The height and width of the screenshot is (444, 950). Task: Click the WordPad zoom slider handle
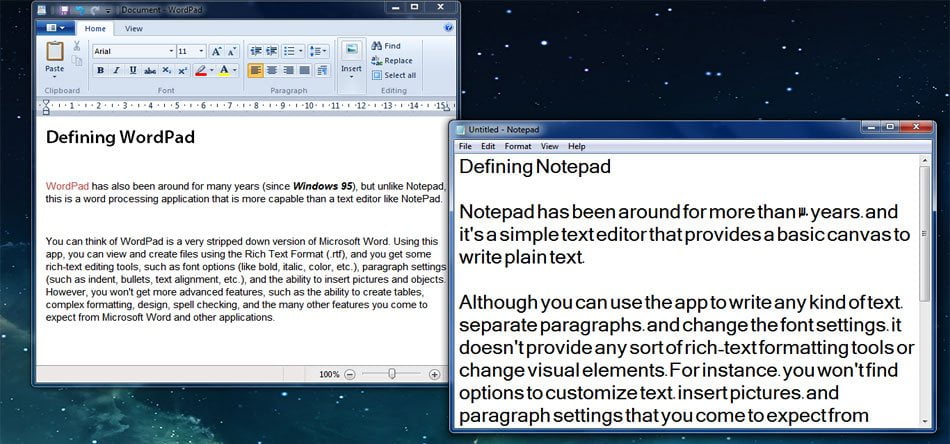coord(392,374)
